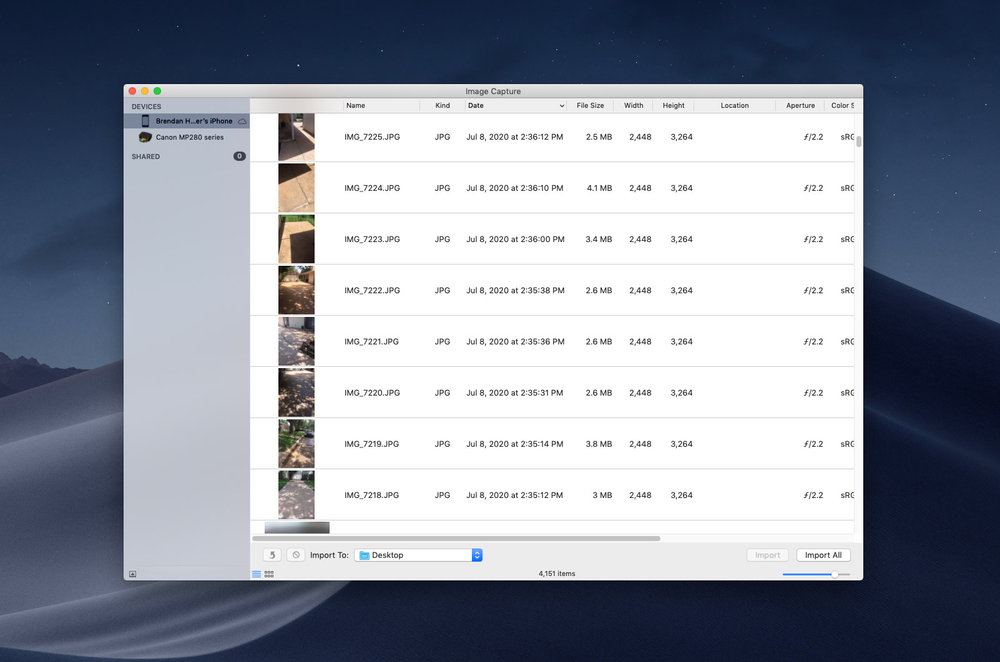Sort by Width column header
The height and width of the screenshot is (662, 1000).
pos(634,106)
